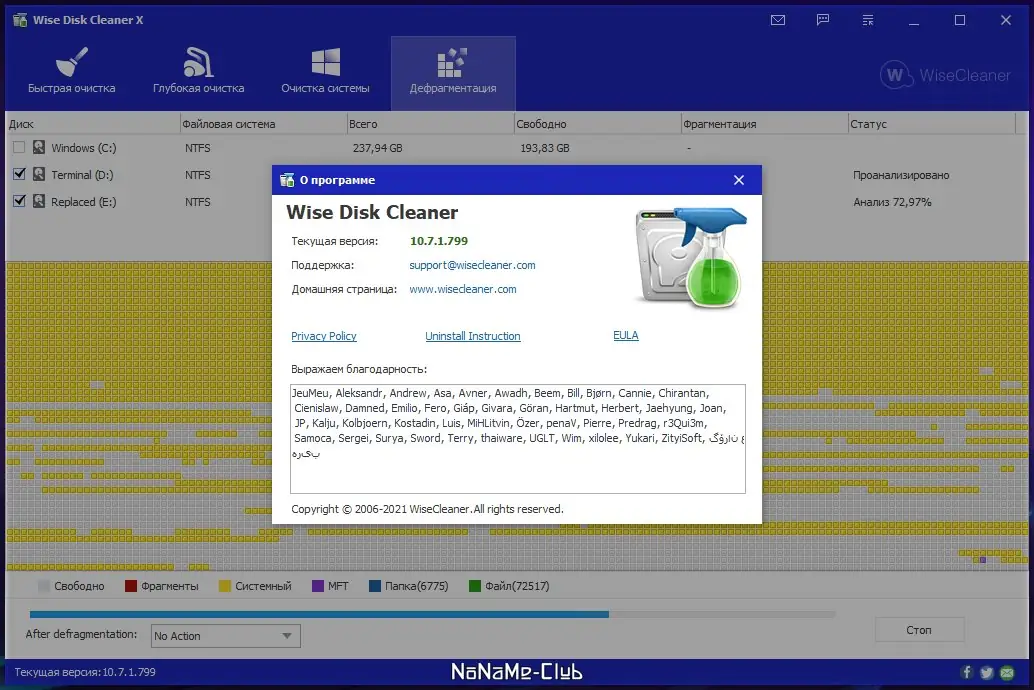Click the WiseCleaner logo
This screenshot has height=690, width=1034.
coord(944,75)
